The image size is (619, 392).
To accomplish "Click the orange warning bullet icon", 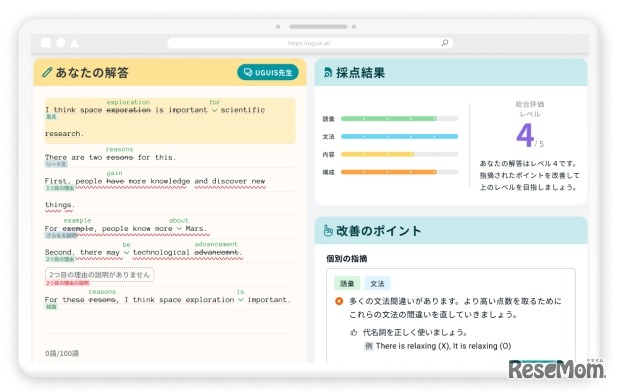I will coord(339,301).
